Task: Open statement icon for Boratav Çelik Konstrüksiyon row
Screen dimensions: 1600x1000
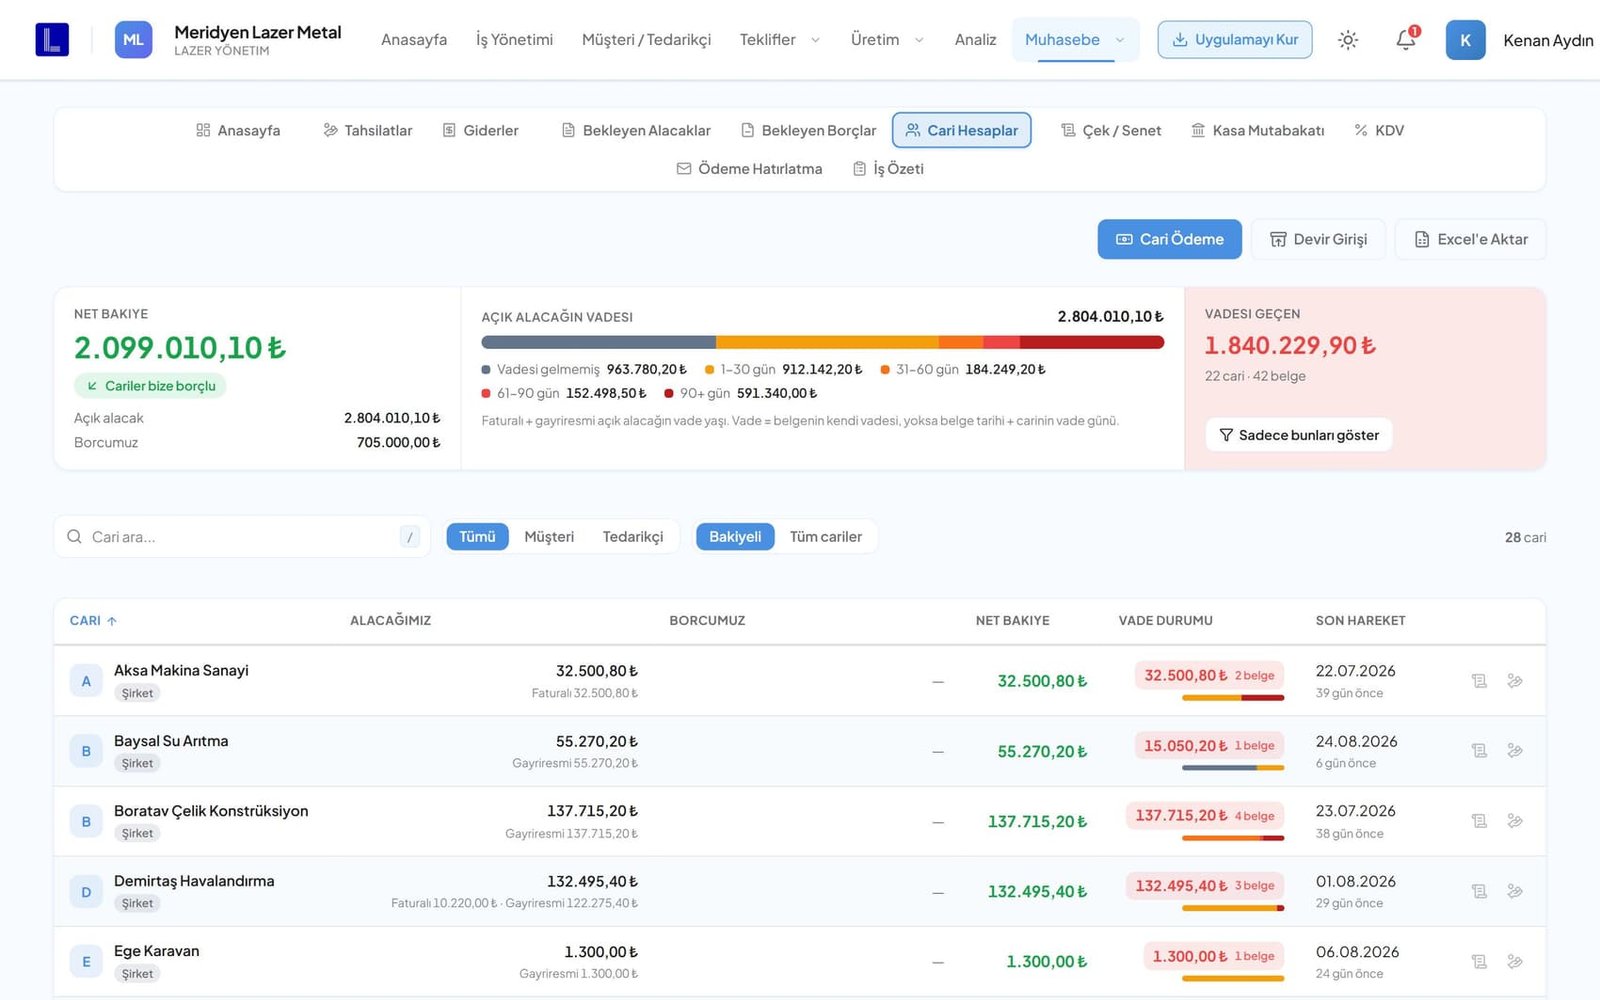Action: pos(1479,821)
